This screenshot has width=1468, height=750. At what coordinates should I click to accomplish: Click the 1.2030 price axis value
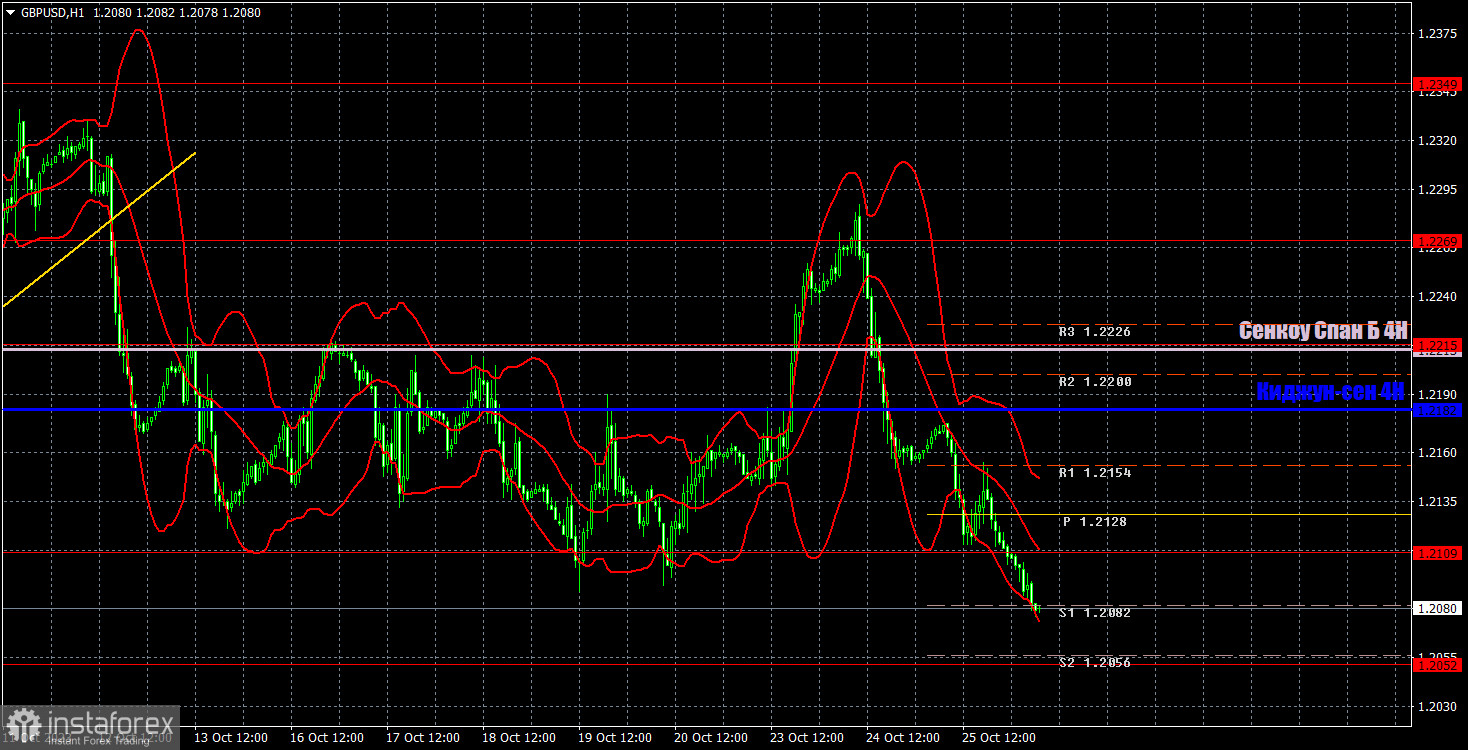pos(1436,707)
